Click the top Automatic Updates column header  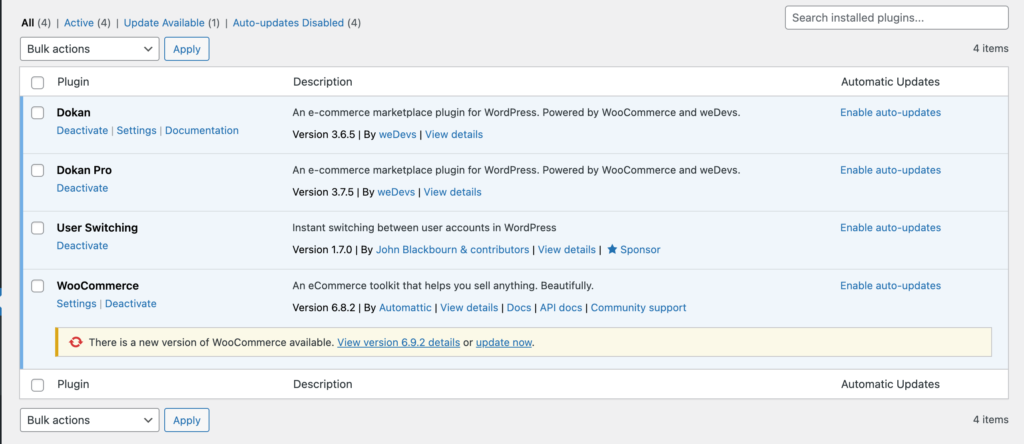(890, 82)
